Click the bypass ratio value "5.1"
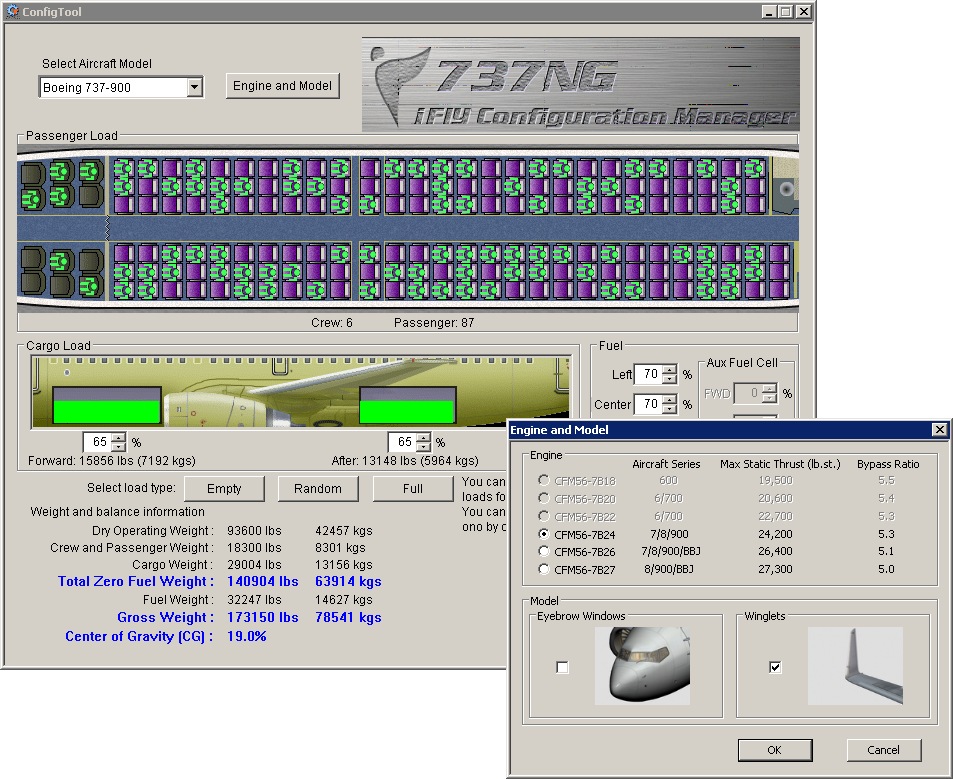The height and width of the screenshot is (779, 953). pyautogui.click(x=886, y=551)
